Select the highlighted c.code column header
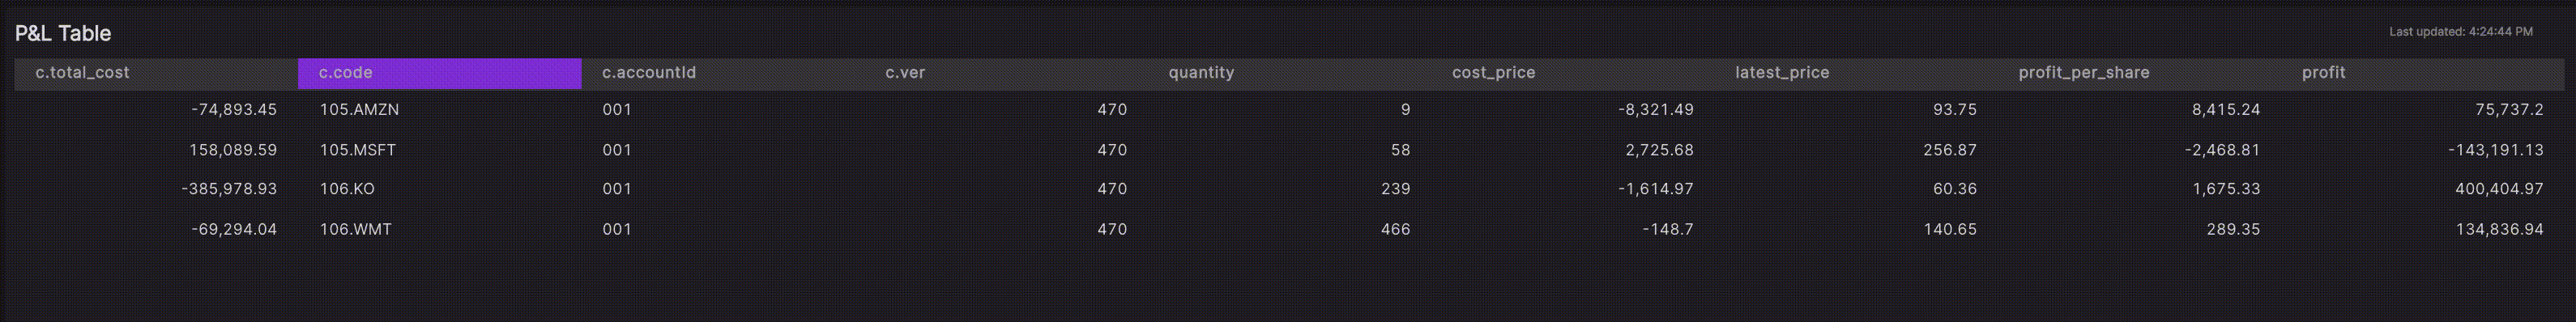The height and width of the screenshot is (322, 2576). click(439, 73)
